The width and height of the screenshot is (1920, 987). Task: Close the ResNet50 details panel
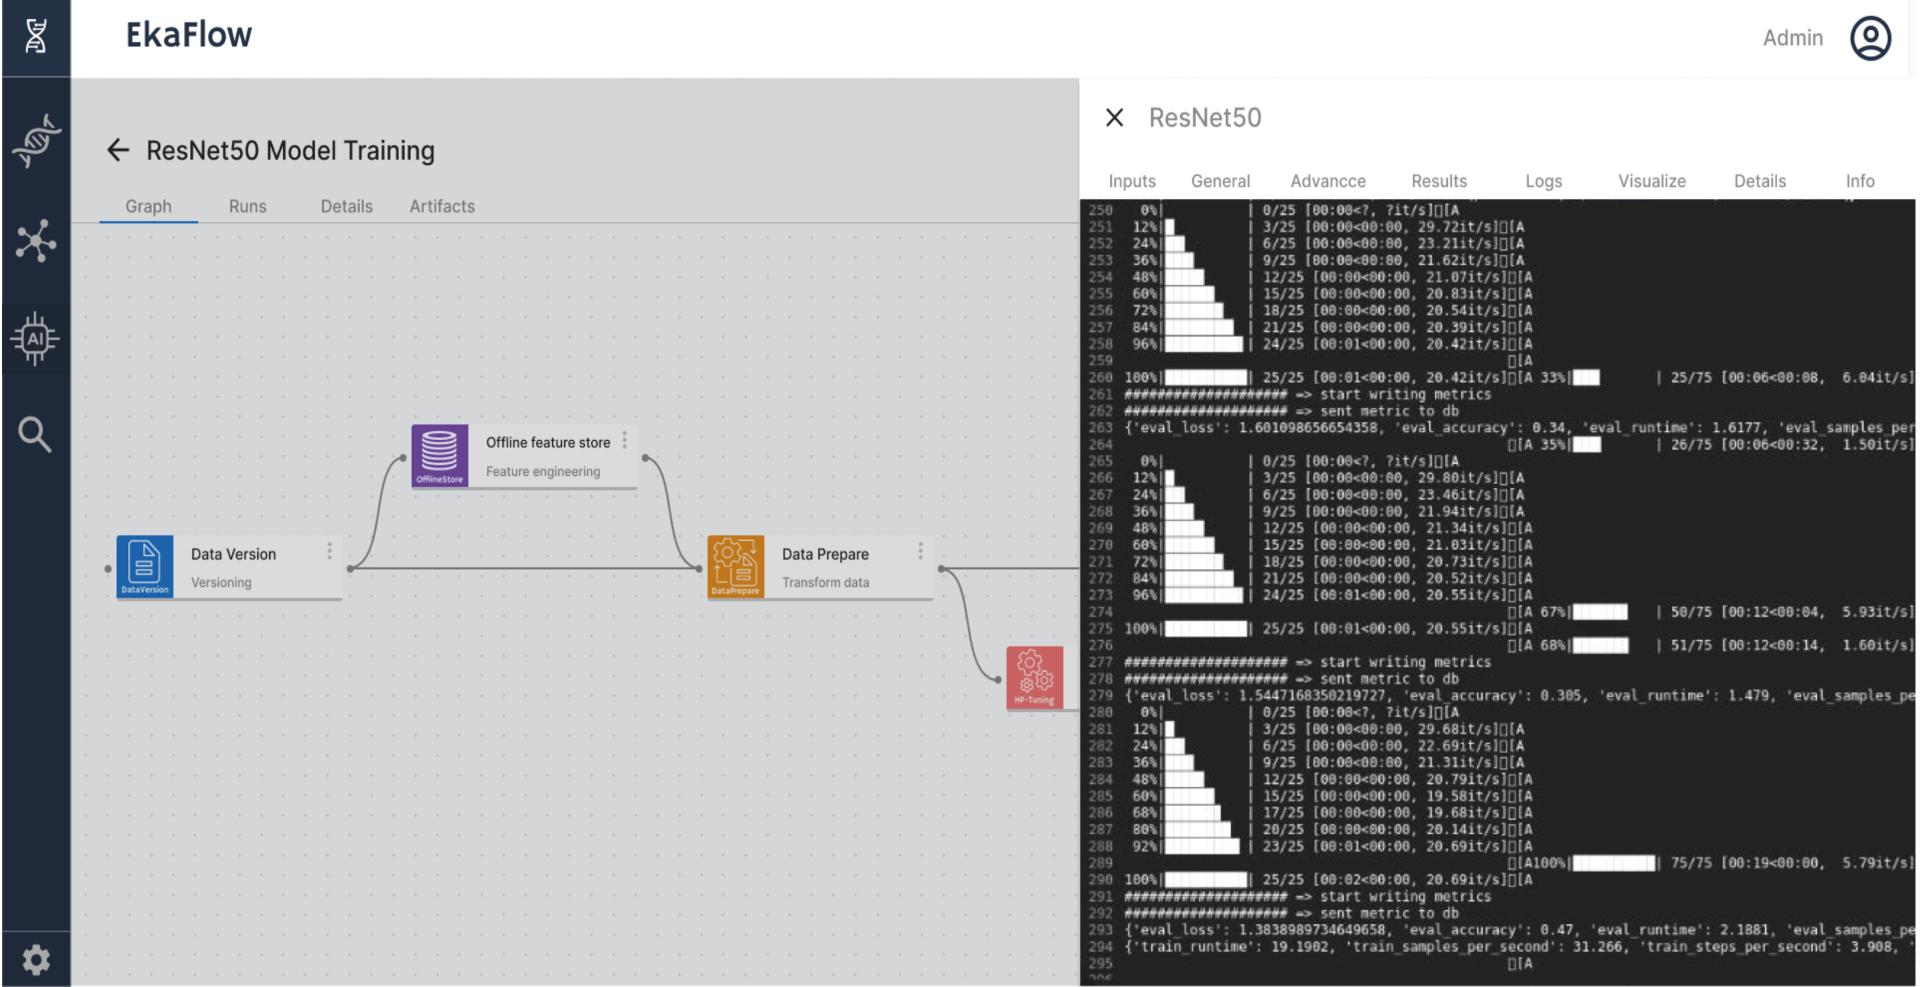point(1114,117)
